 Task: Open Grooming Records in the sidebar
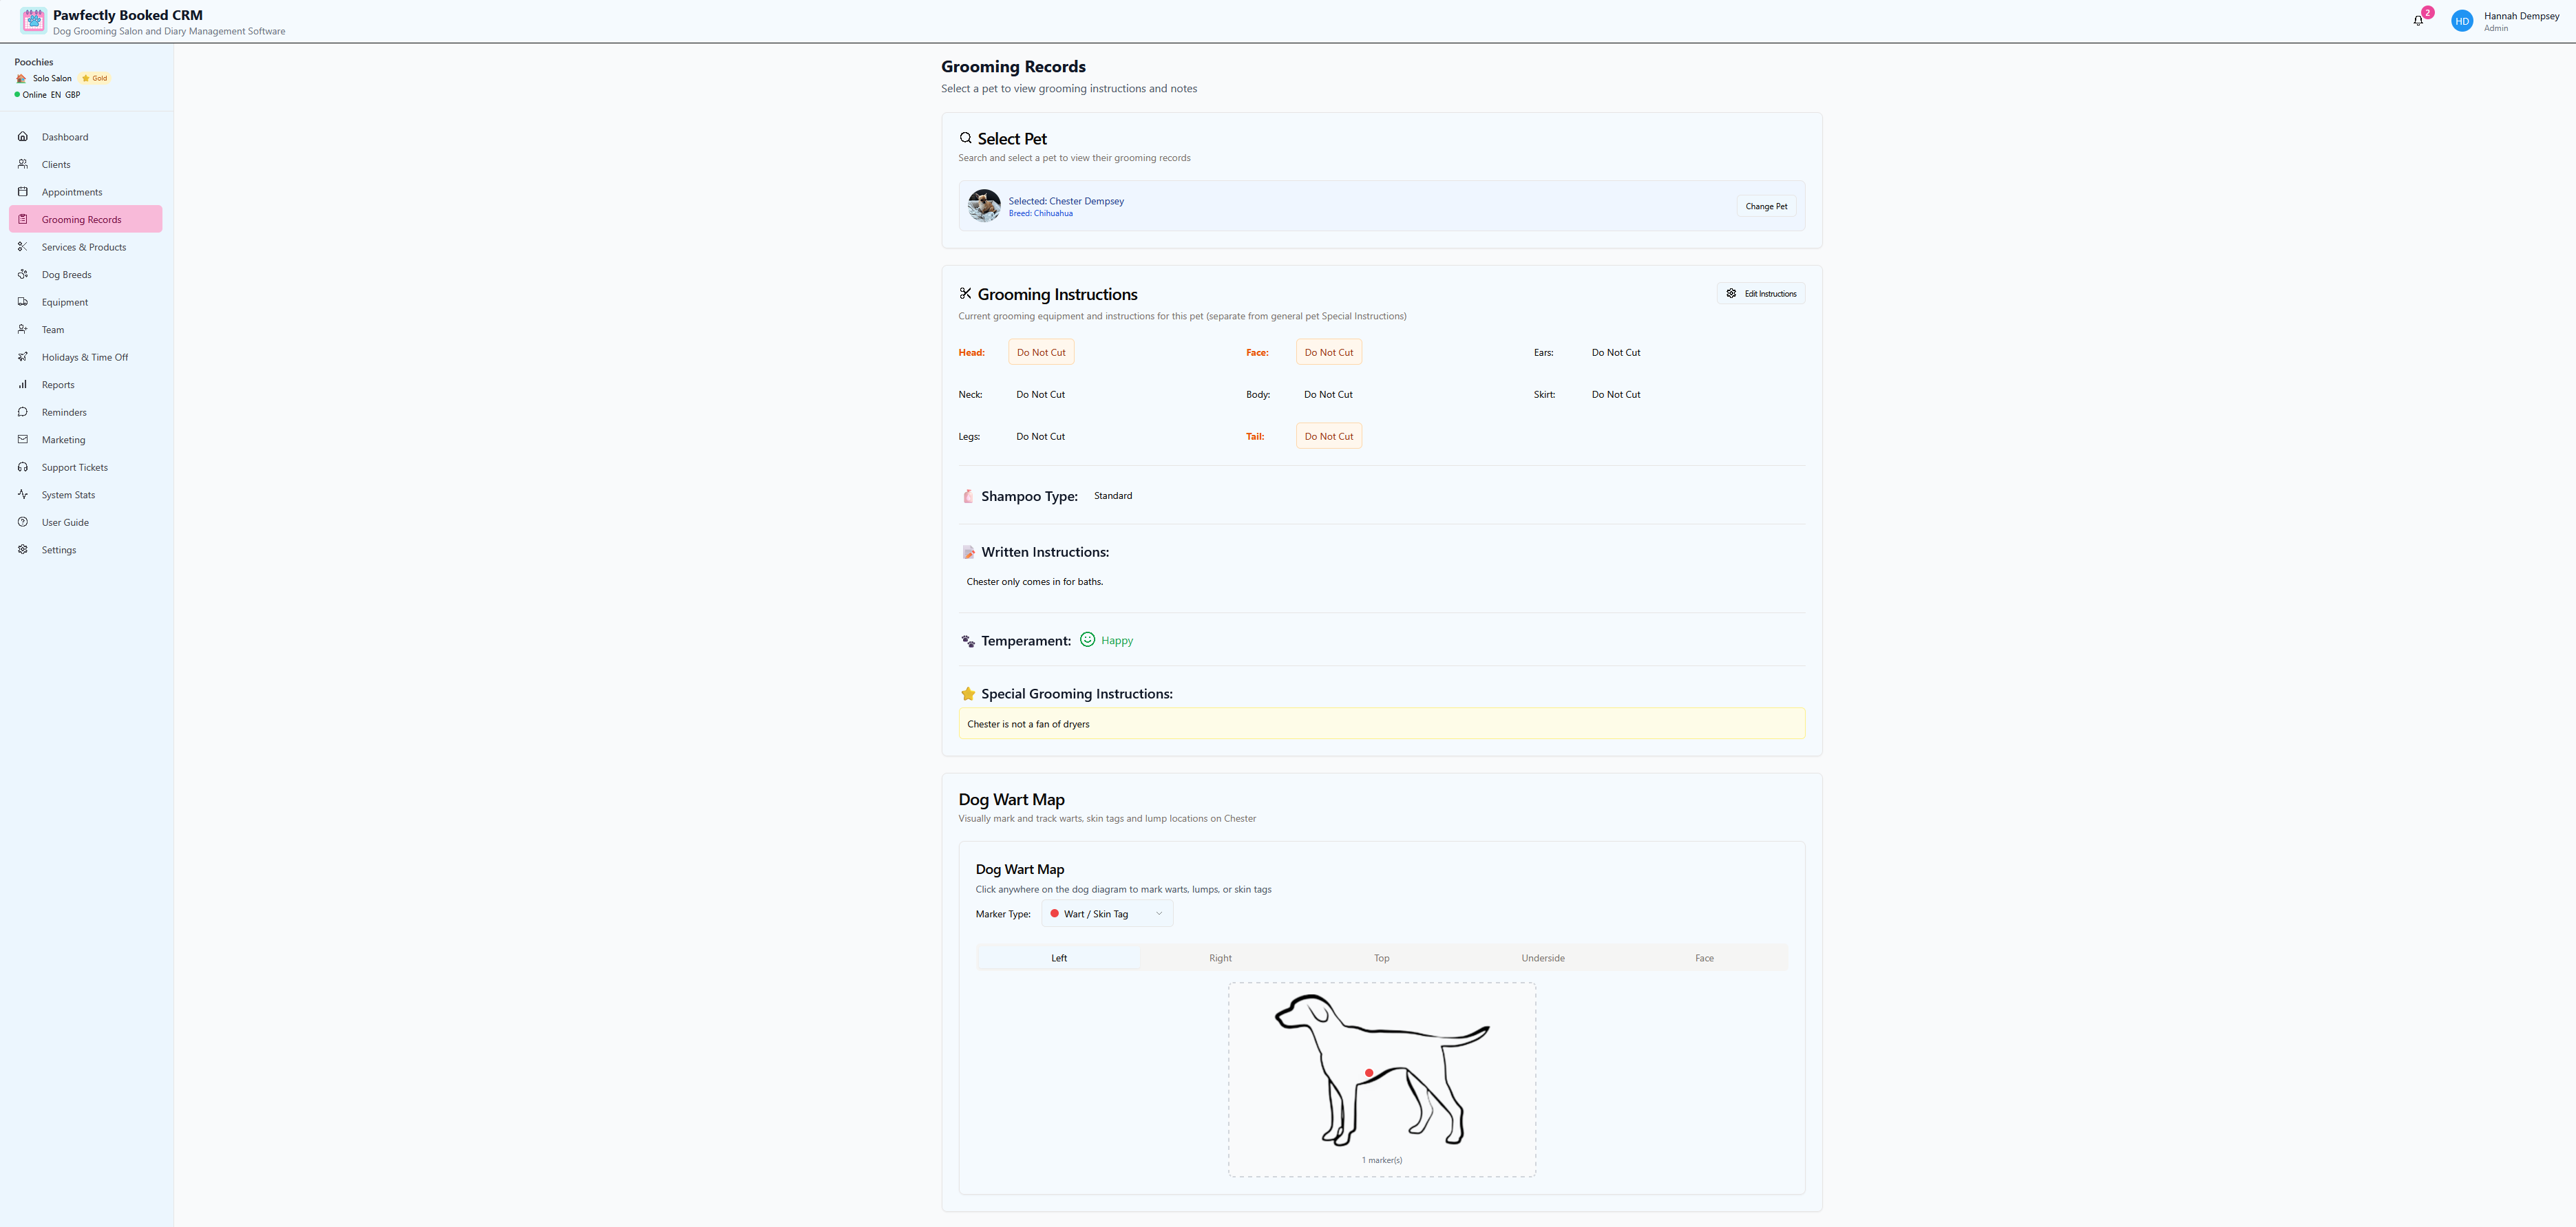point(86,219)
